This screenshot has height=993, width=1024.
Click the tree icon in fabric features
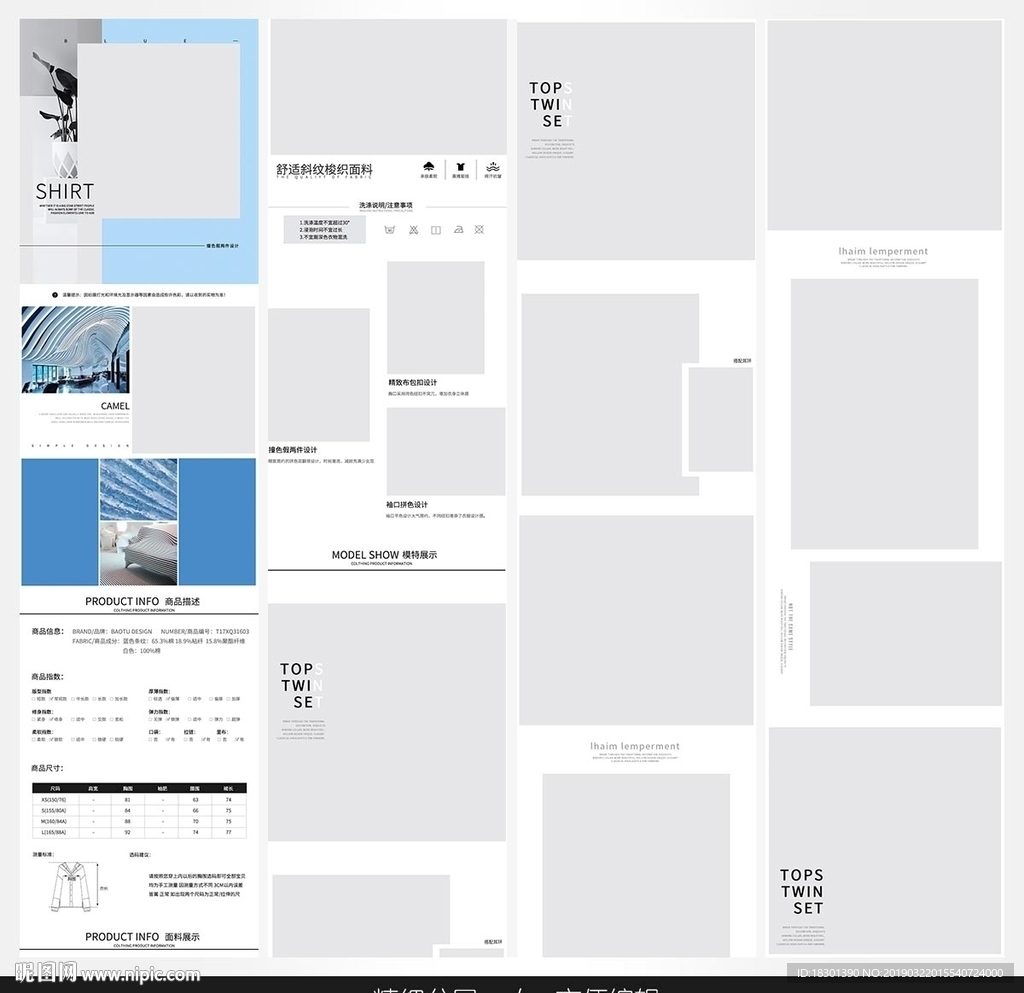click(x=428, y=167)
